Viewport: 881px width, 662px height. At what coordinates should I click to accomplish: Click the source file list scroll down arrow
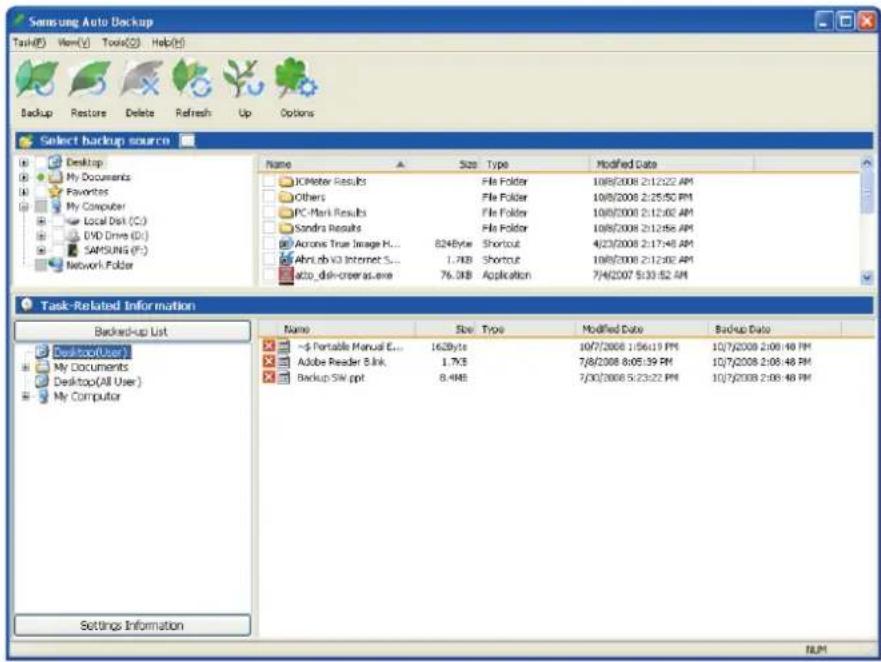click(x=867, y=276)
